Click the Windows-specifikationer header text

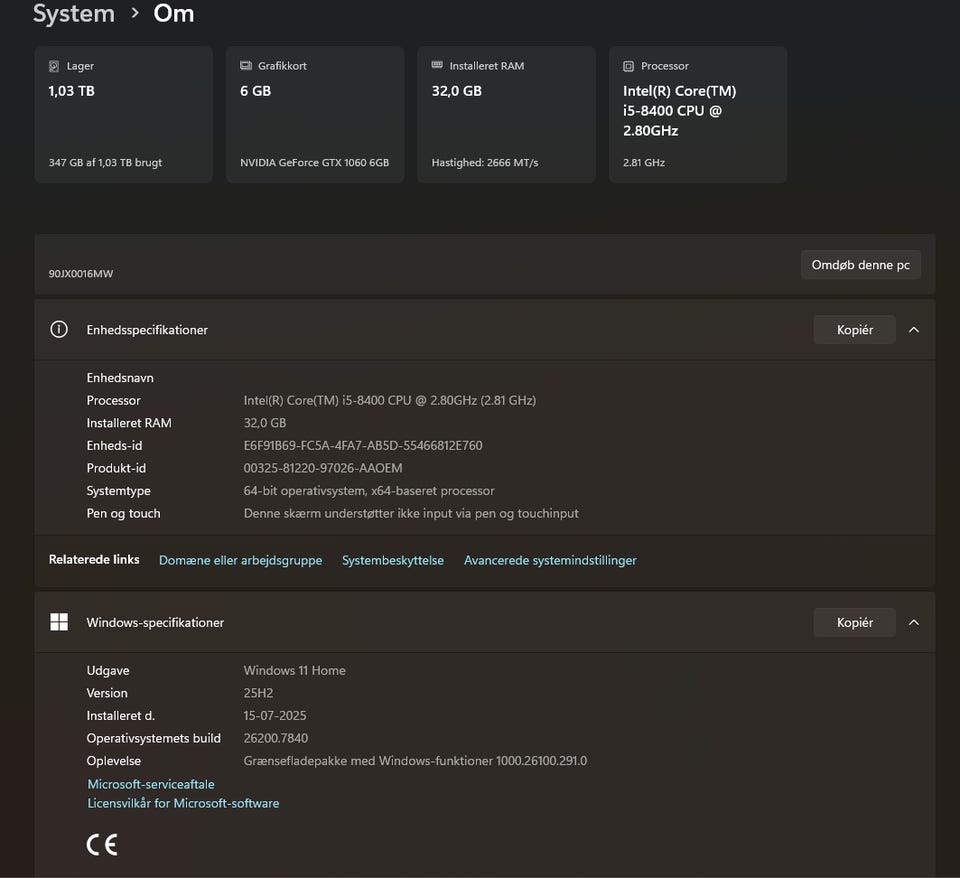coord(155,623)
